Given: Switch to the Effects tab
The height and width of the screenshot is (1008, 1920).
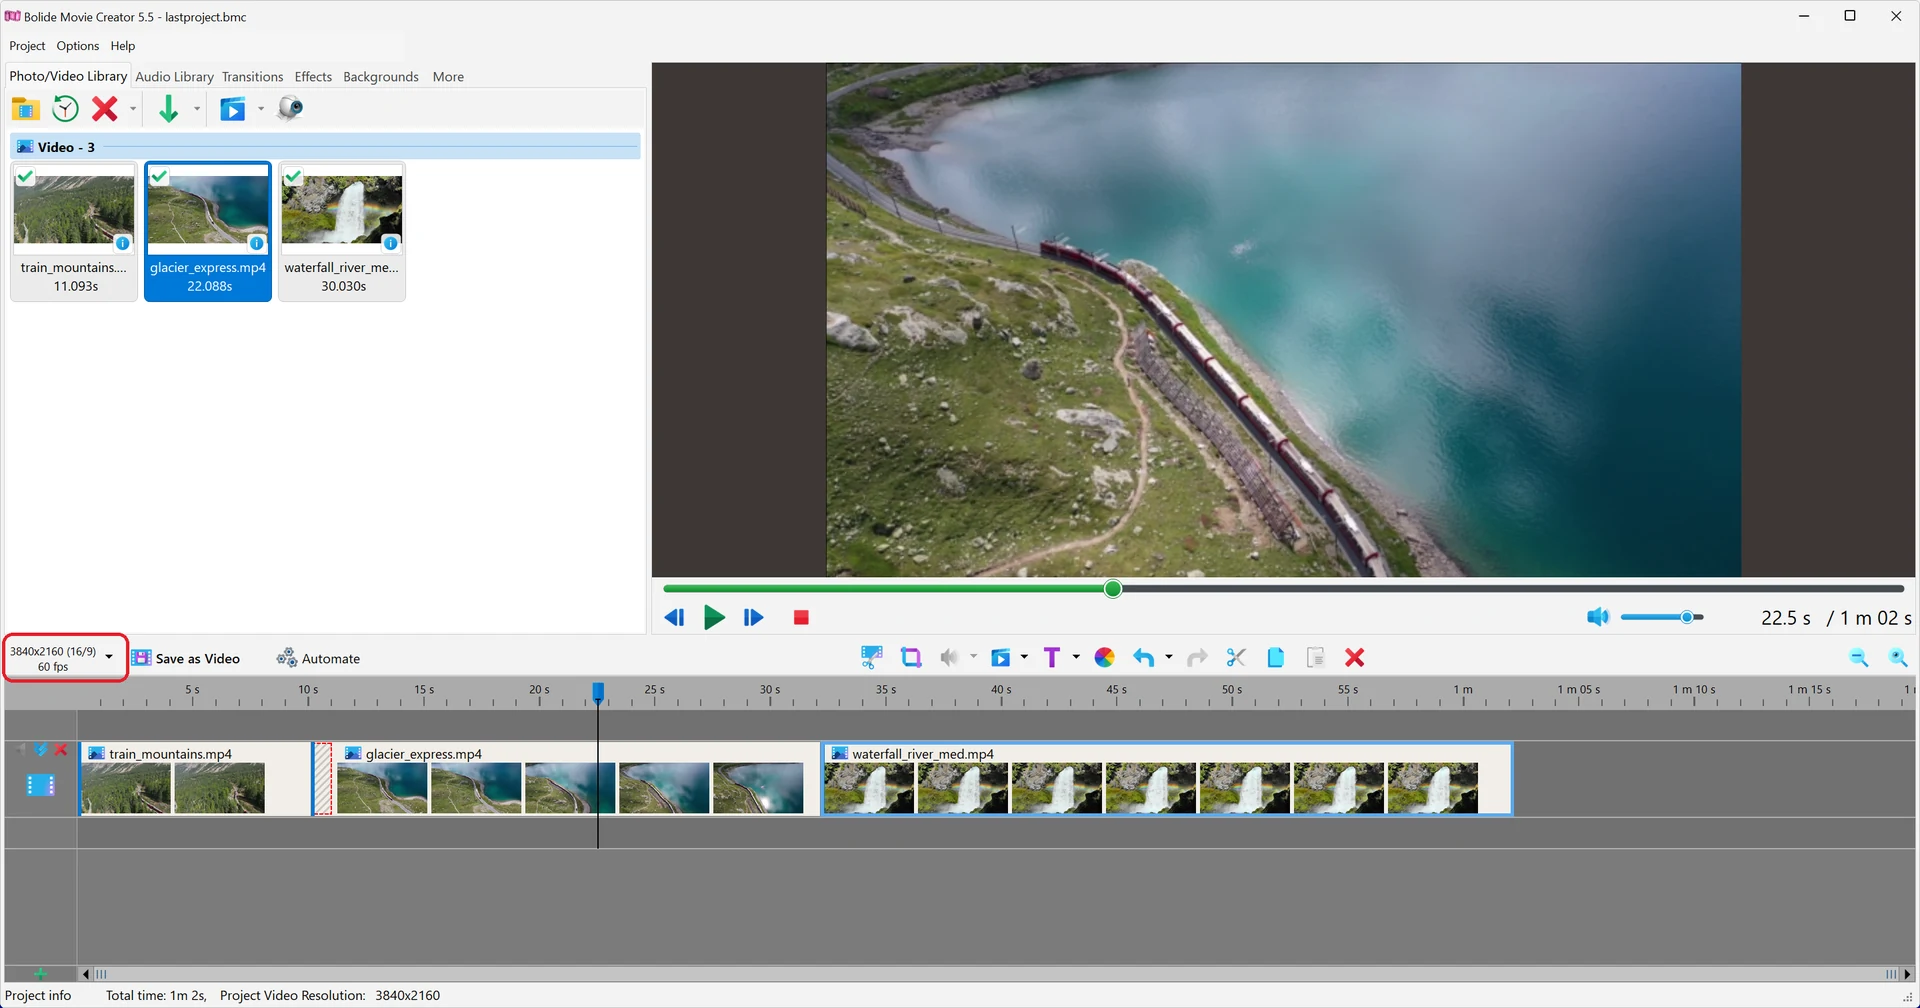Looking at the screenshot, I should tap(313, 77).
